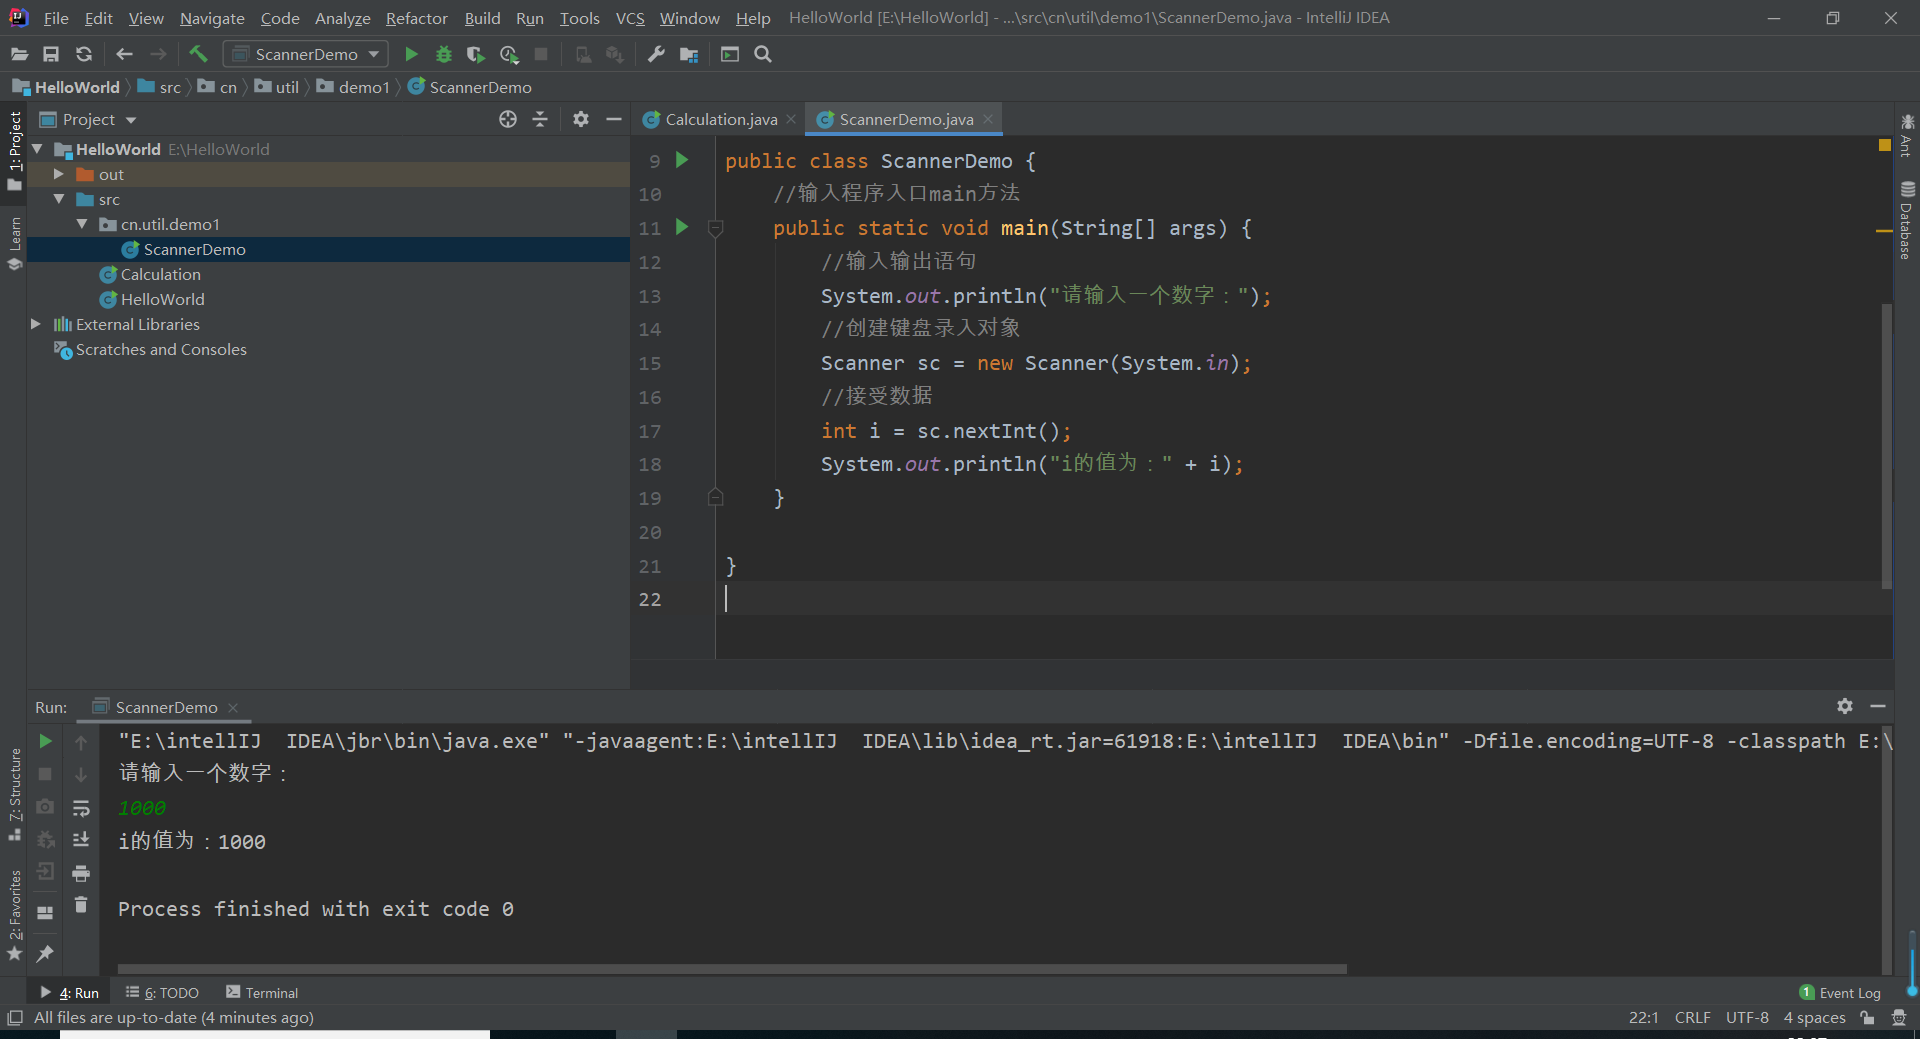This screenshot has width=1920, height=1039.
Task: Locate current file with the crosshair icon
Action: pos(508,119)
